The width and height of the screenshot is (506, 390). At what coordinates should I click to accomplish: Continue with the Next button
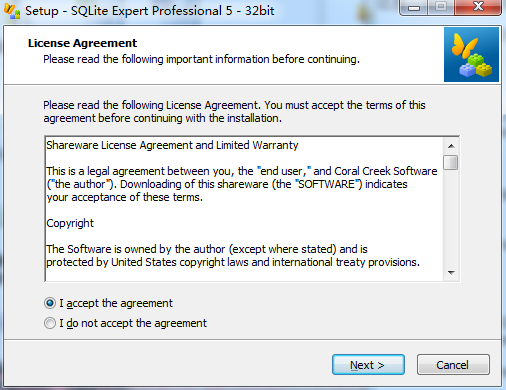(368, 365)
